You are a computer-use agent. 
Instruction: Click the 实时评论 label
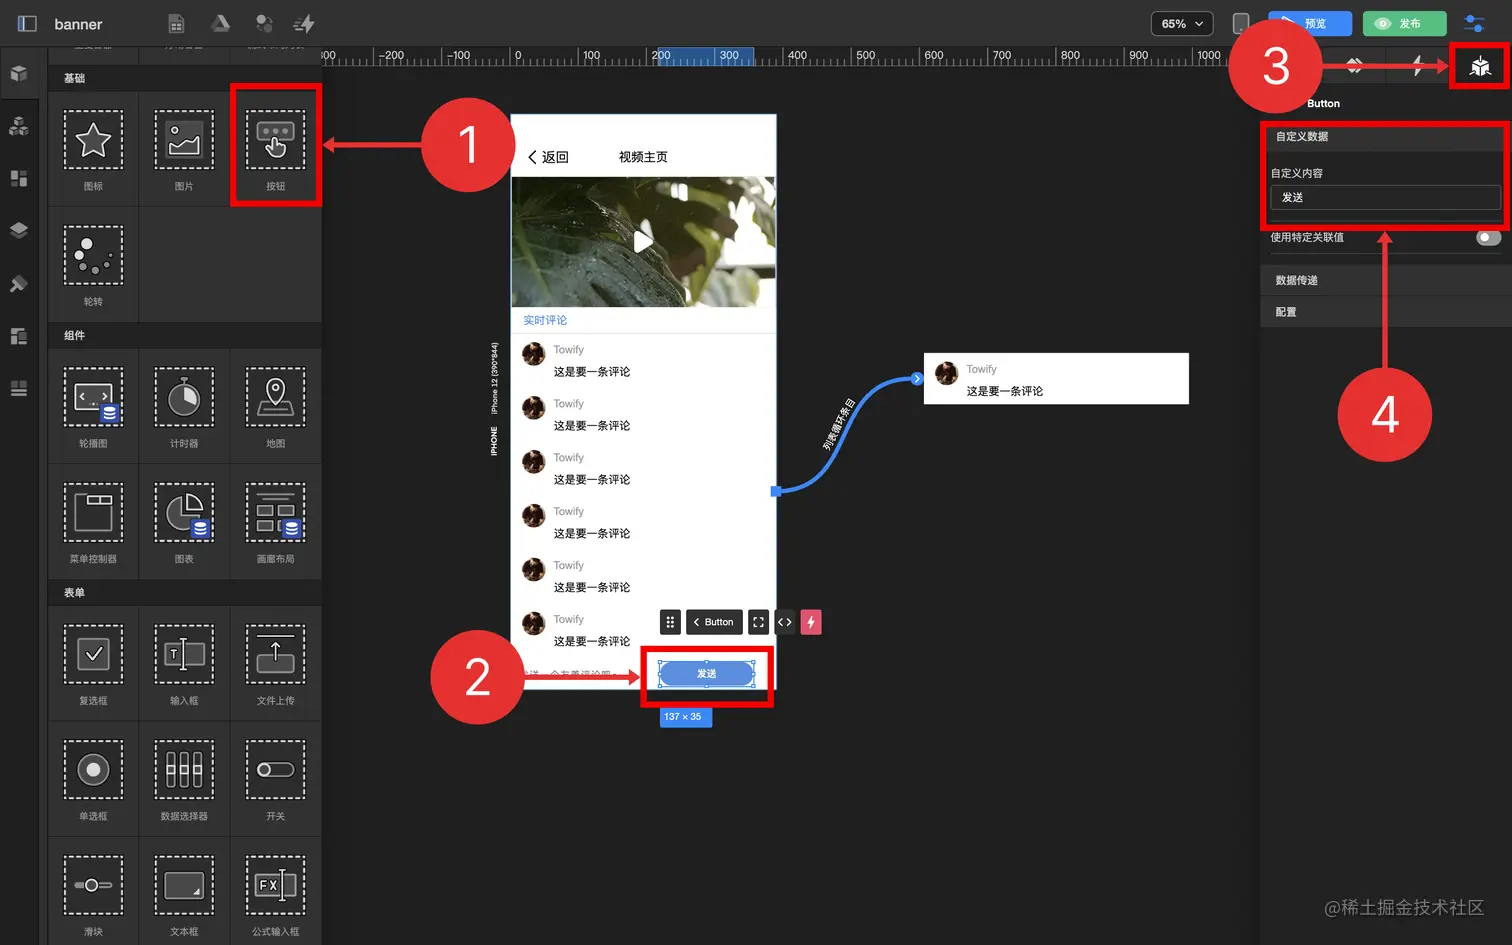(x=545, y=320)
